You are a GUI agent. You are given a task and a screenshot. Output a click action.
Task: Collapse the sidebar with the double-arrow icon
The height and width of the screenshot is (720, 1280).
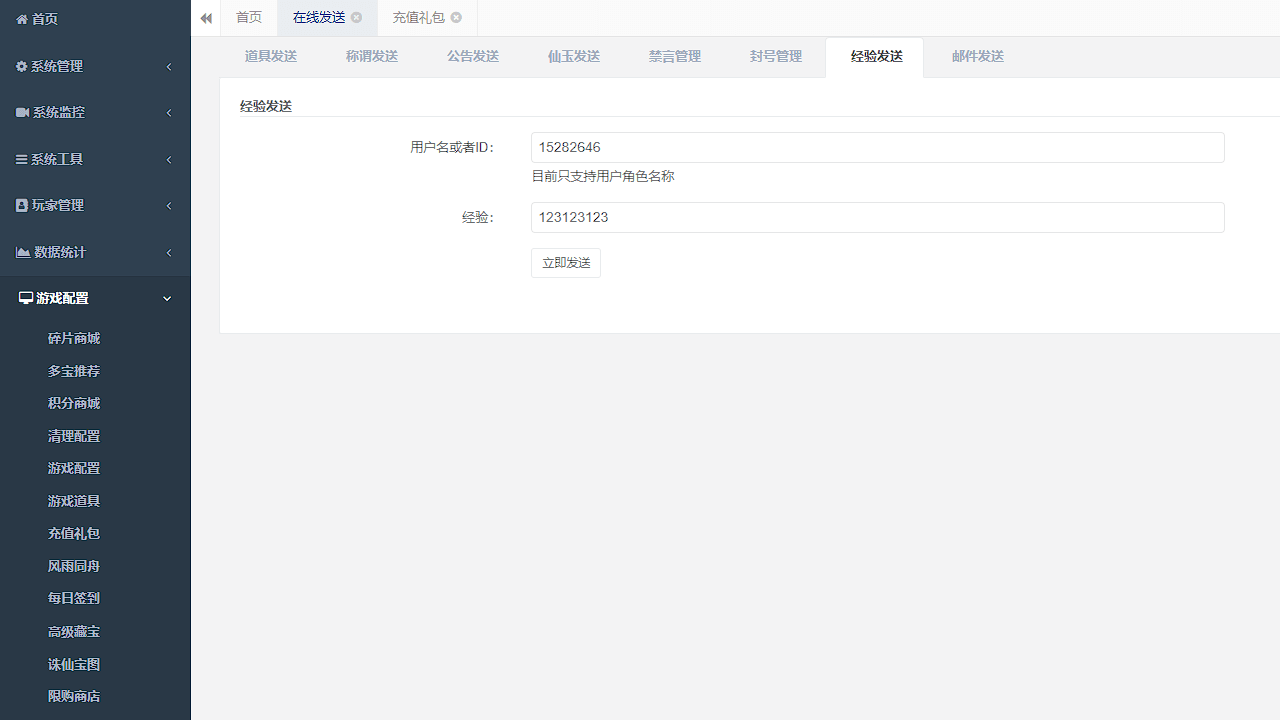(x=206, y=18)
